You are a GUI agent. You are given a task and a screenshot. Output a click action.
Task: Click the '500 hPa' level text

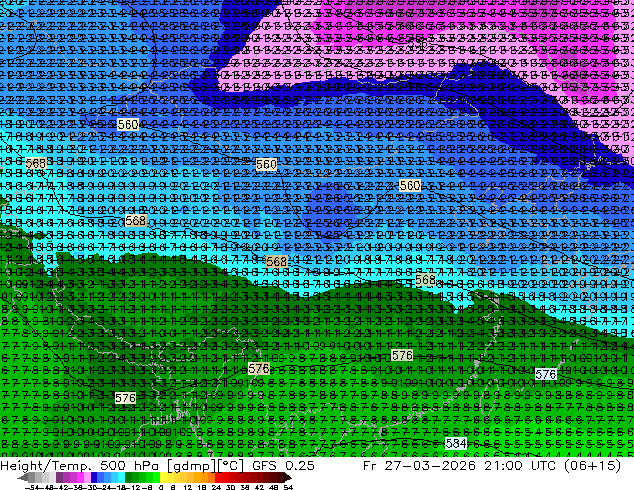129,465
